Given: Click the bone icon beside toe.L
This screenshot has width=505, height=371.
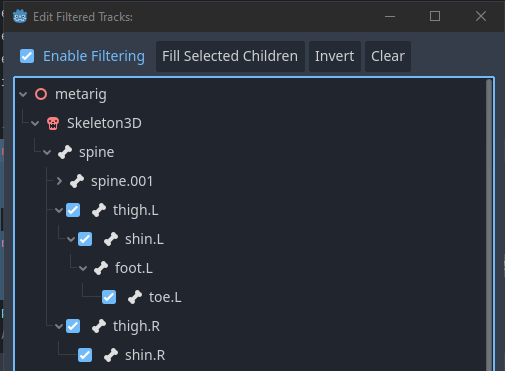Looking at the screenshot, I should coord(135,297).
